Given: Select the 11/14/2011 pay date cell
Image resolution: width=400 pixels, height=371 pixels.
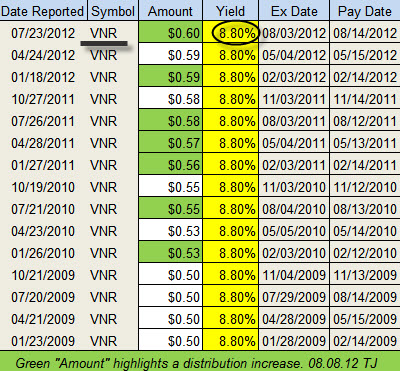Looking at the screenshot, I should pos(365,99).
